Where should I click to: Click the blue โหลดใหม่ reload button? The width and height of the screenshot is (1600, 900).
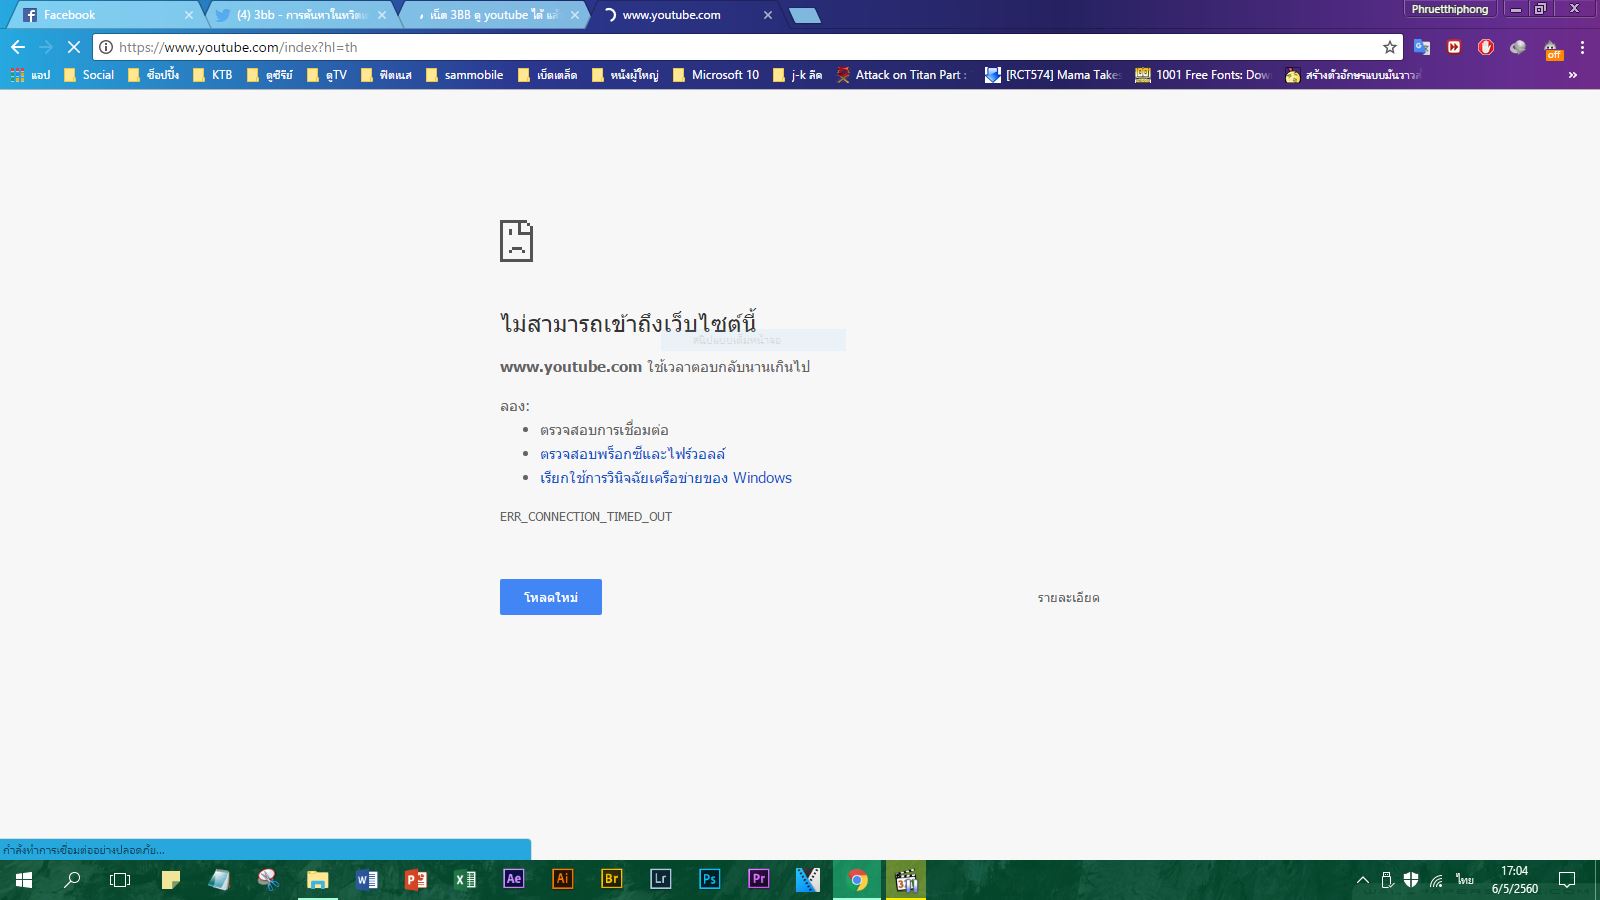551,597
